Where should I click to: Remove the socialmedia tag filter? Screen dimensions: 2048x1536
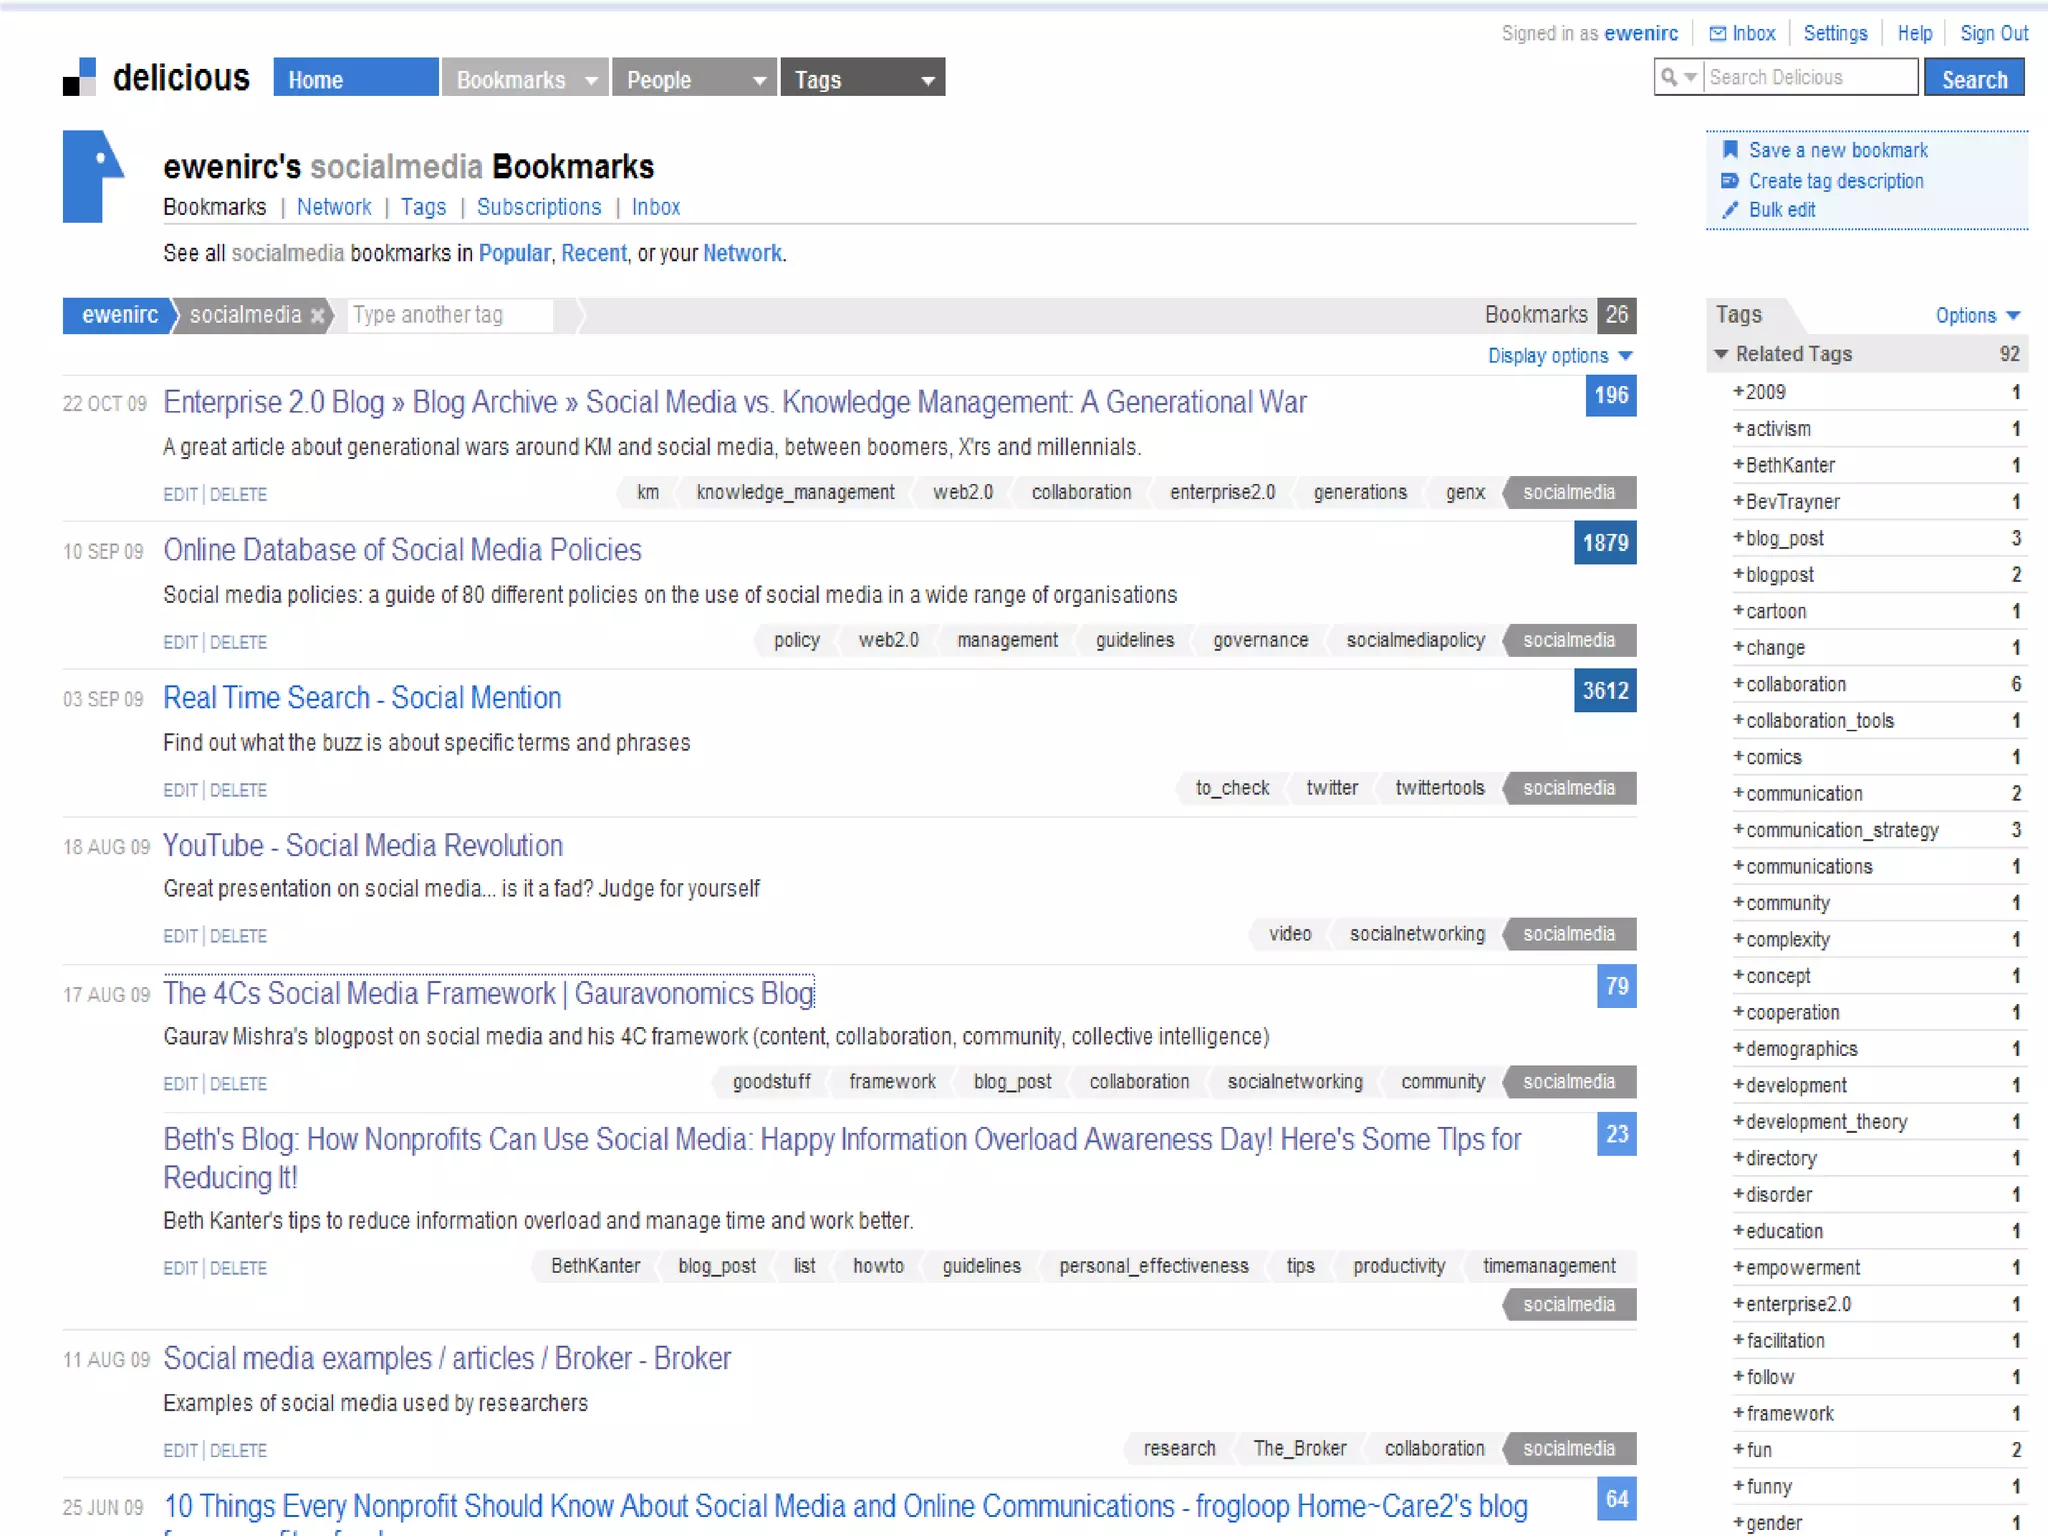pos(317,316)
